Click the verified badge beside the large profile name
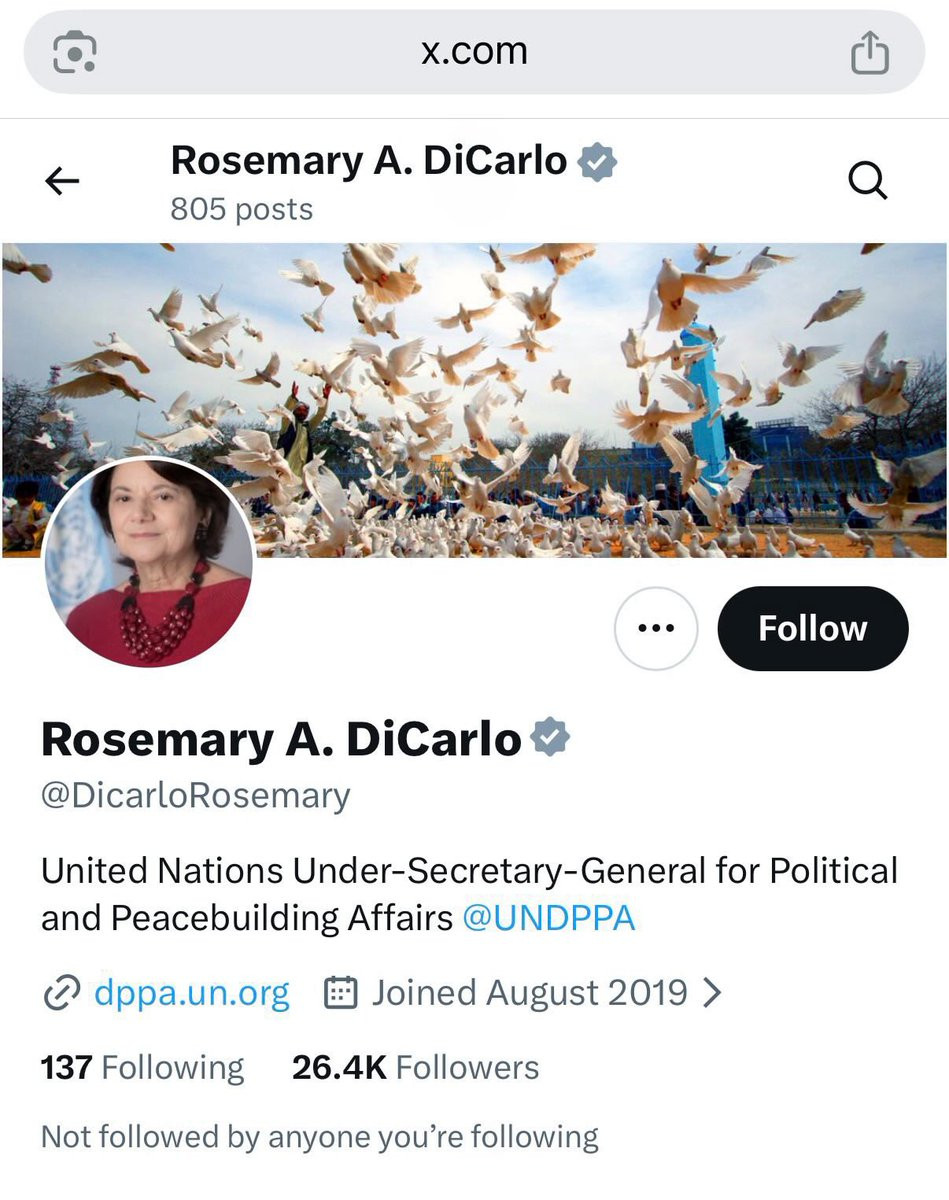 549,739
